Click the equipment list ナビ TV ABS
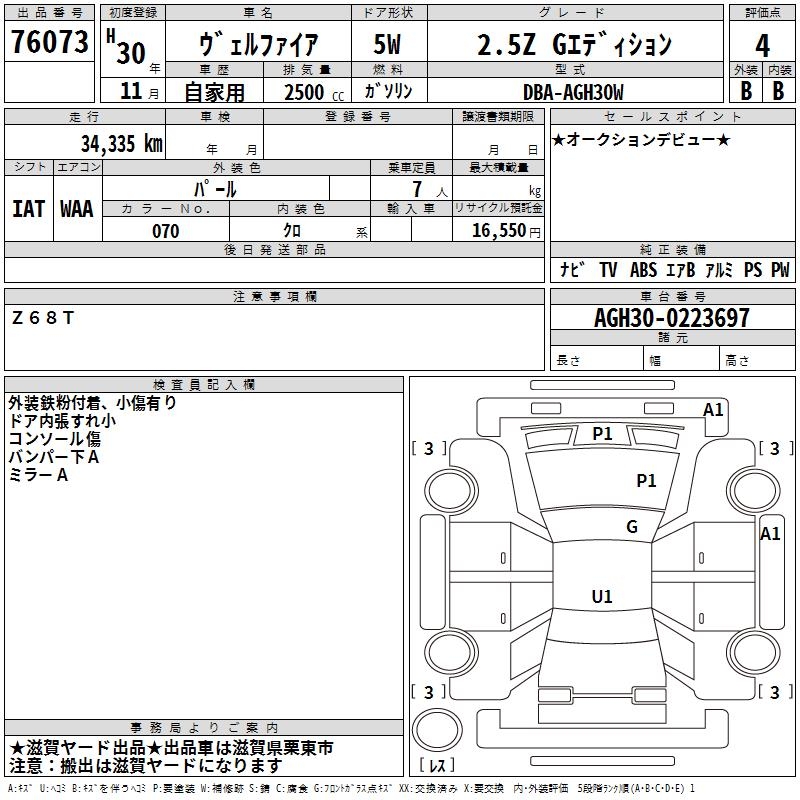The image size is (800, 800). pyautogui.click(x=674, y=270)
